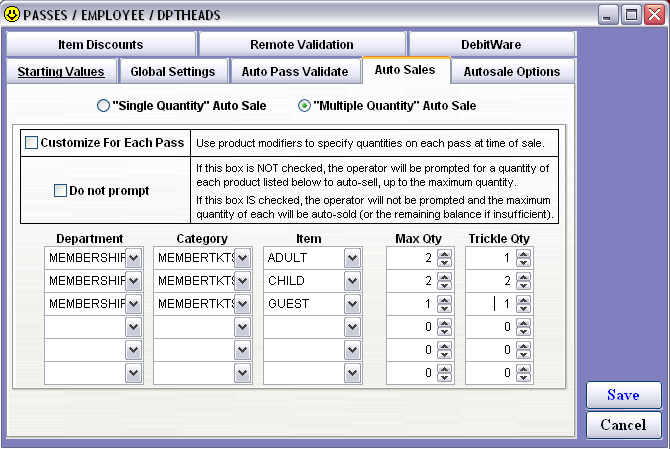
Task: Open the GUEST item dropdown
Action: click(x=353, y=304)
